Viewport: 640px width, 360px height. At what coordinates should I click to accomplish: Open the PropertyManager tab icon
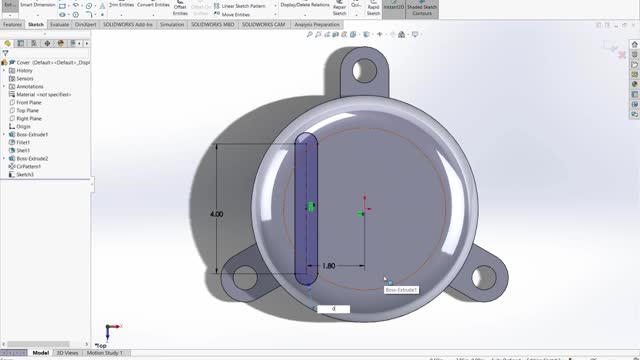point(20,43)
